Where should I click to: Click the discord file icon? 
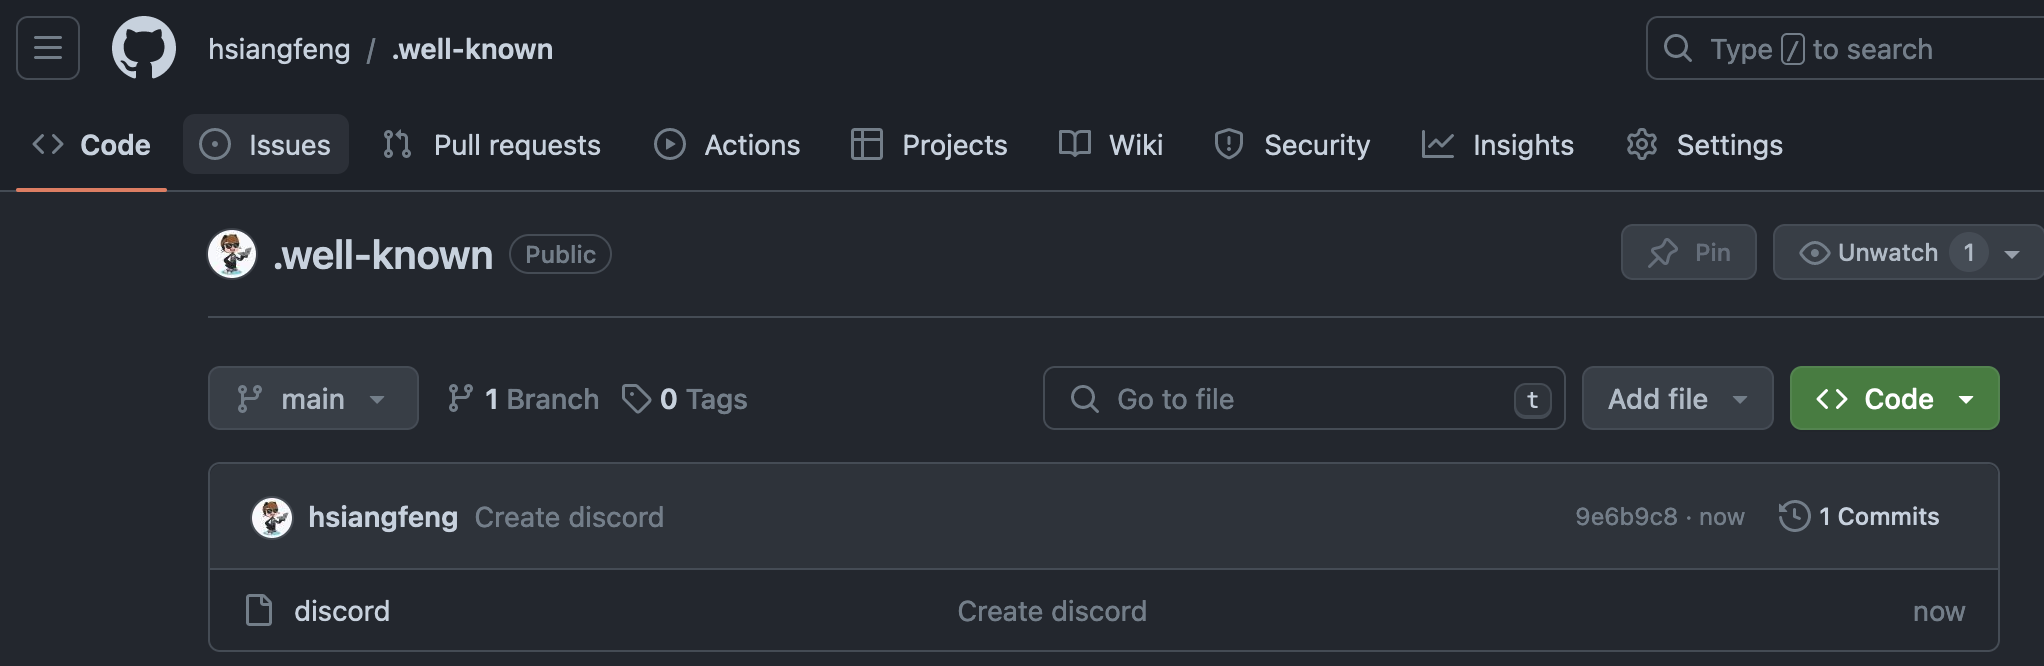pos(259,610)
